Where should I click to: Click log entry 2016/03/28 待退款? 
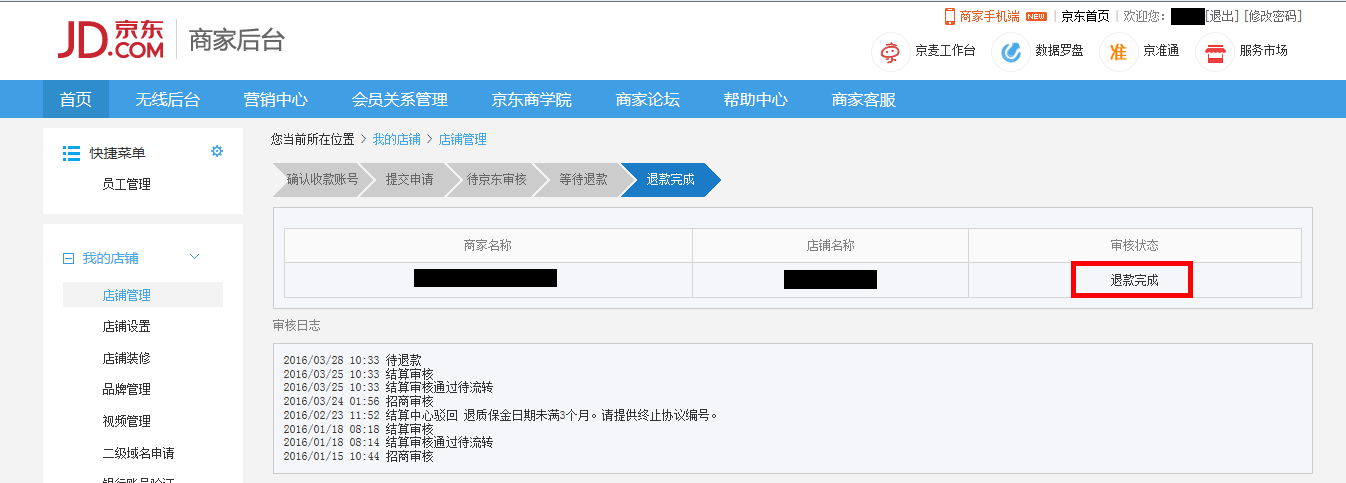pyautogui.click(x=352, y=360)
